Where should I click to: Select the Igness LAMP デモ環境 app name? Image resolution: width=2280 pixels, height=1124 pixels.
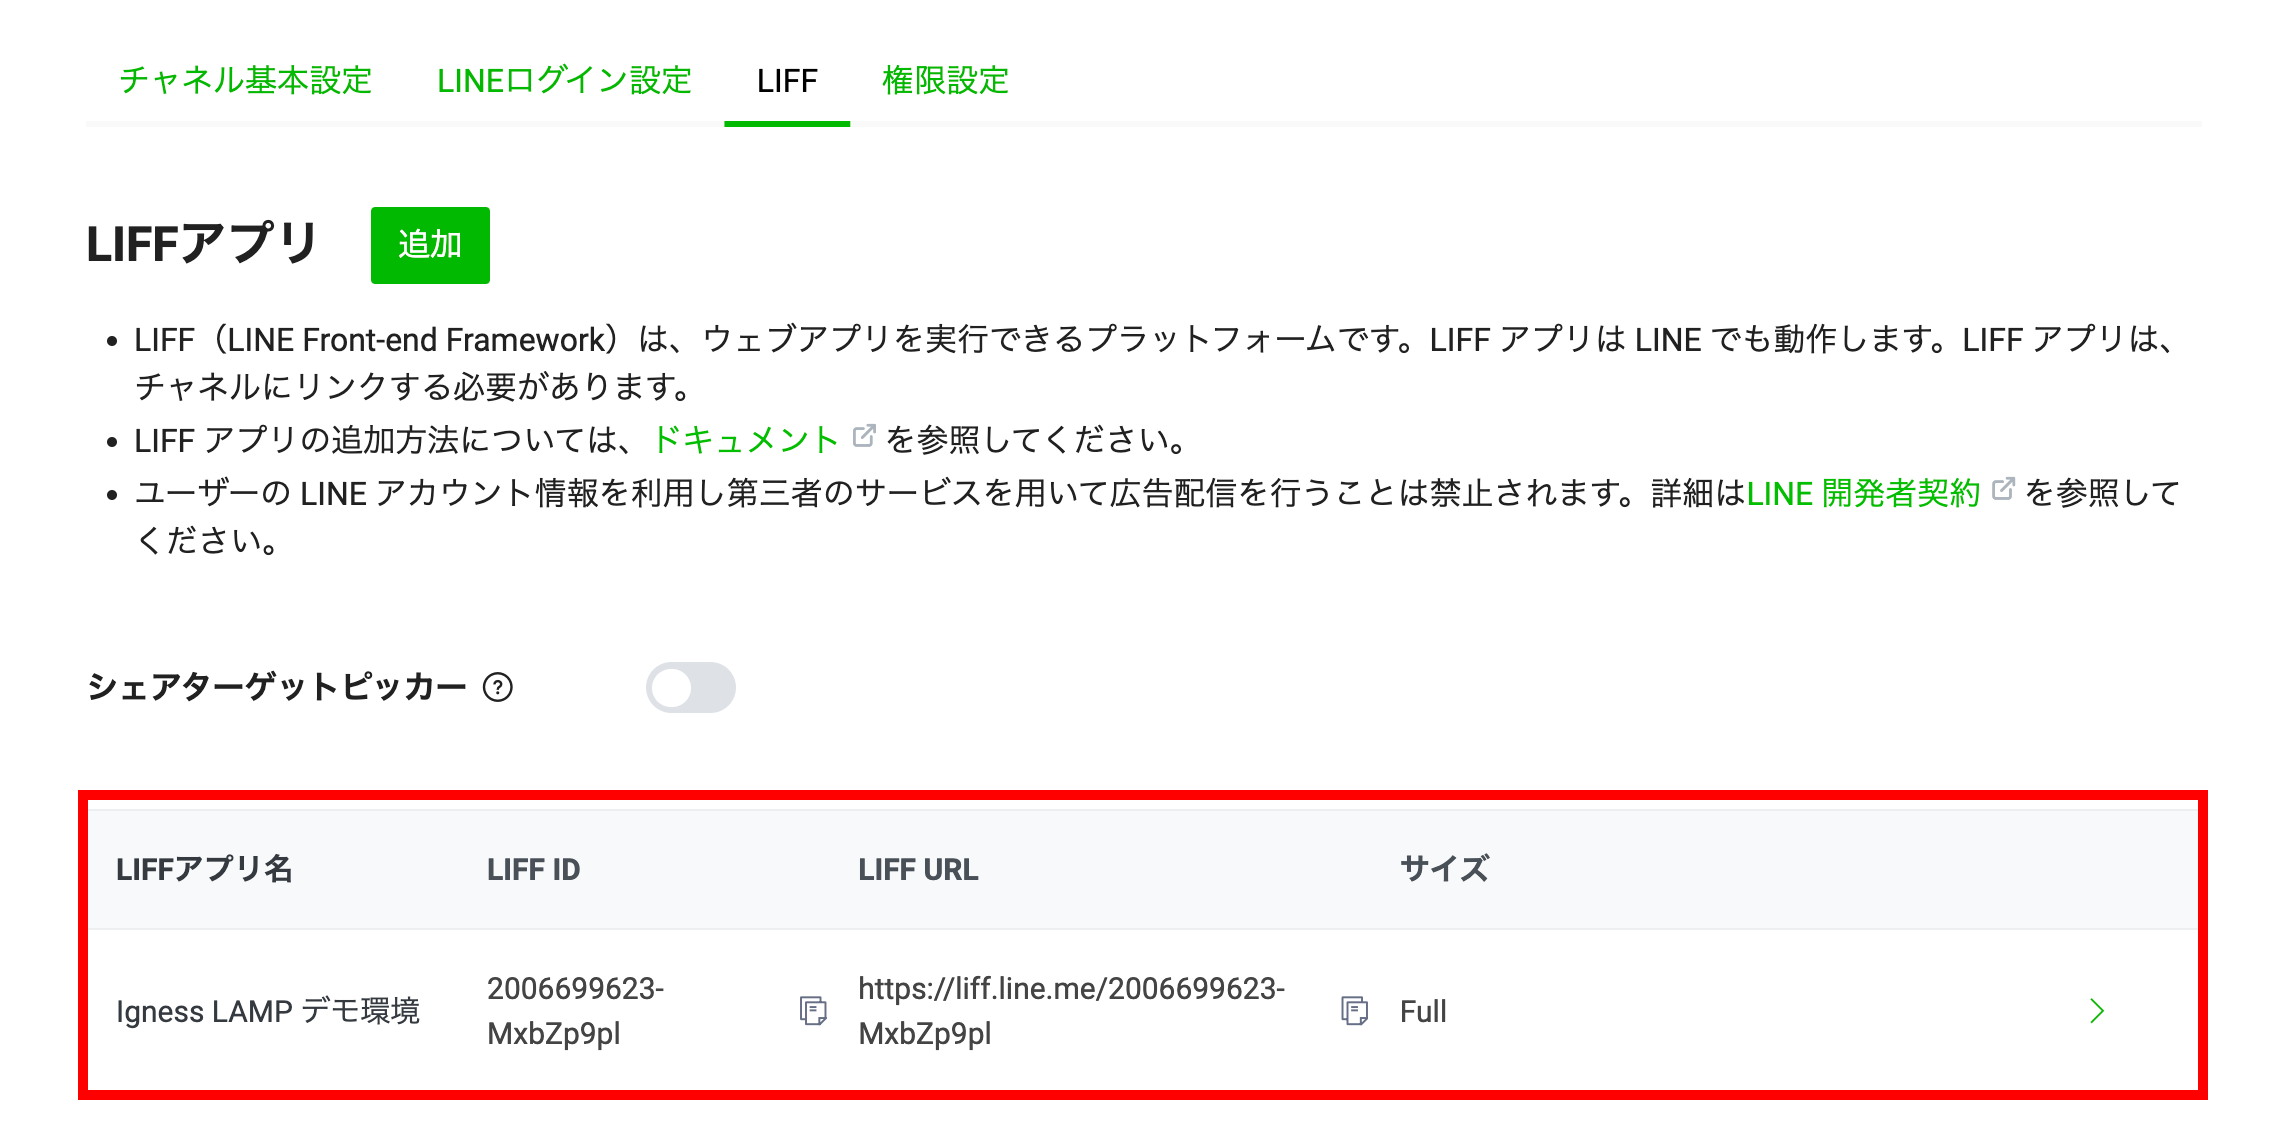click(268, 1011)
